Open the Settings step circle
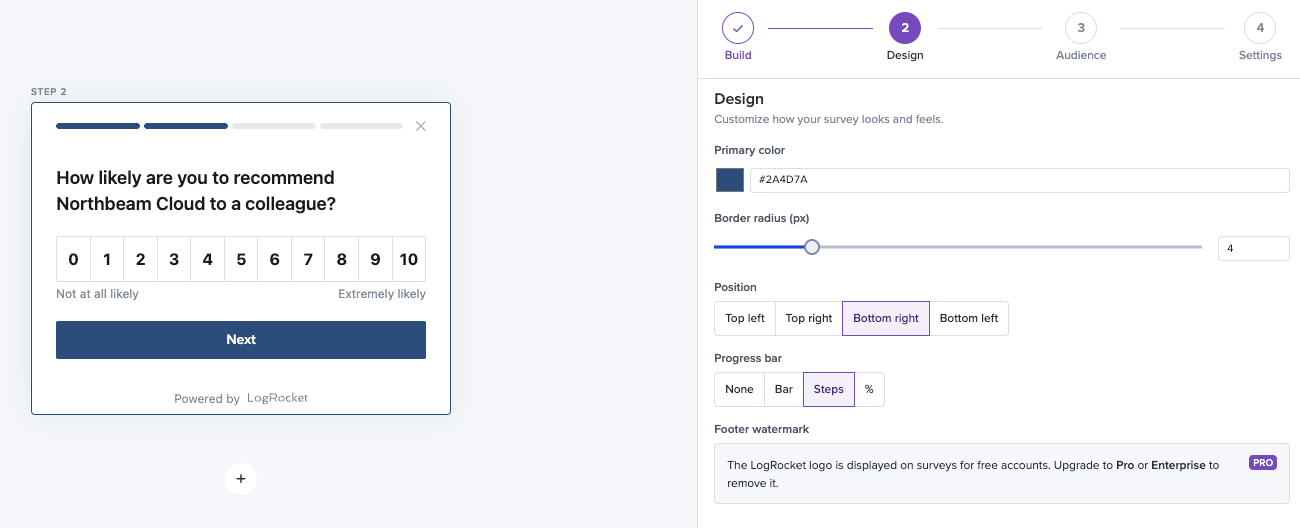The height and width of the screenshot is (528, 1300). [x=1260, y=28]
